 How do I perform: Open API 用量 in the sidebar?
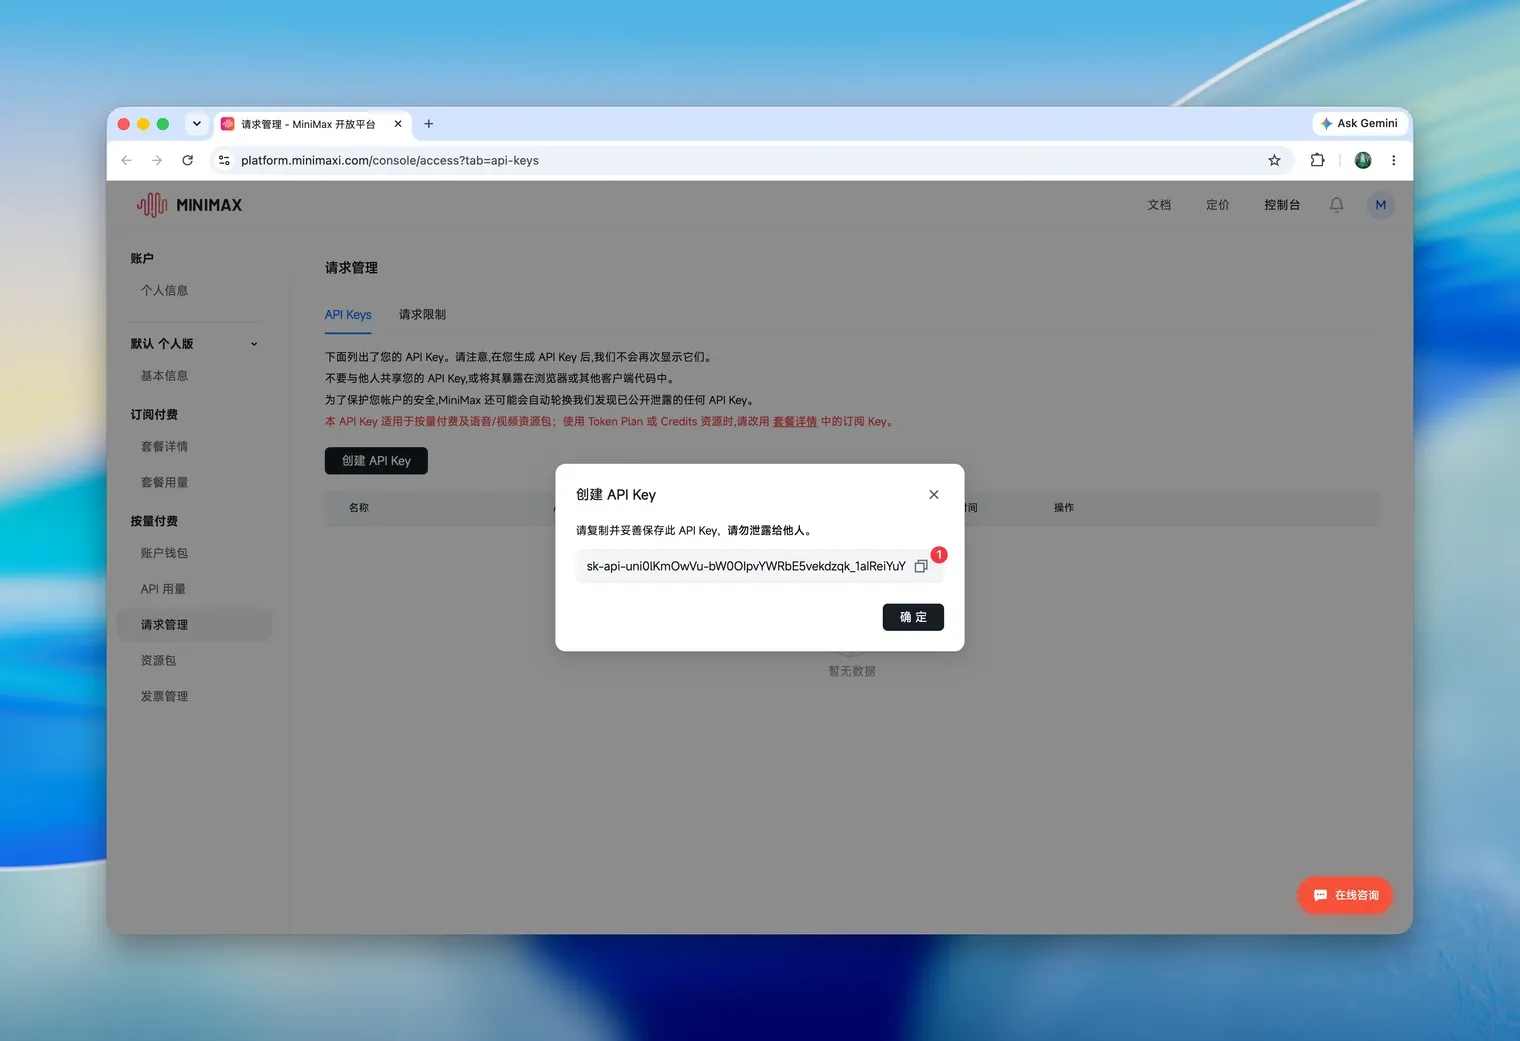click(163, 589)
